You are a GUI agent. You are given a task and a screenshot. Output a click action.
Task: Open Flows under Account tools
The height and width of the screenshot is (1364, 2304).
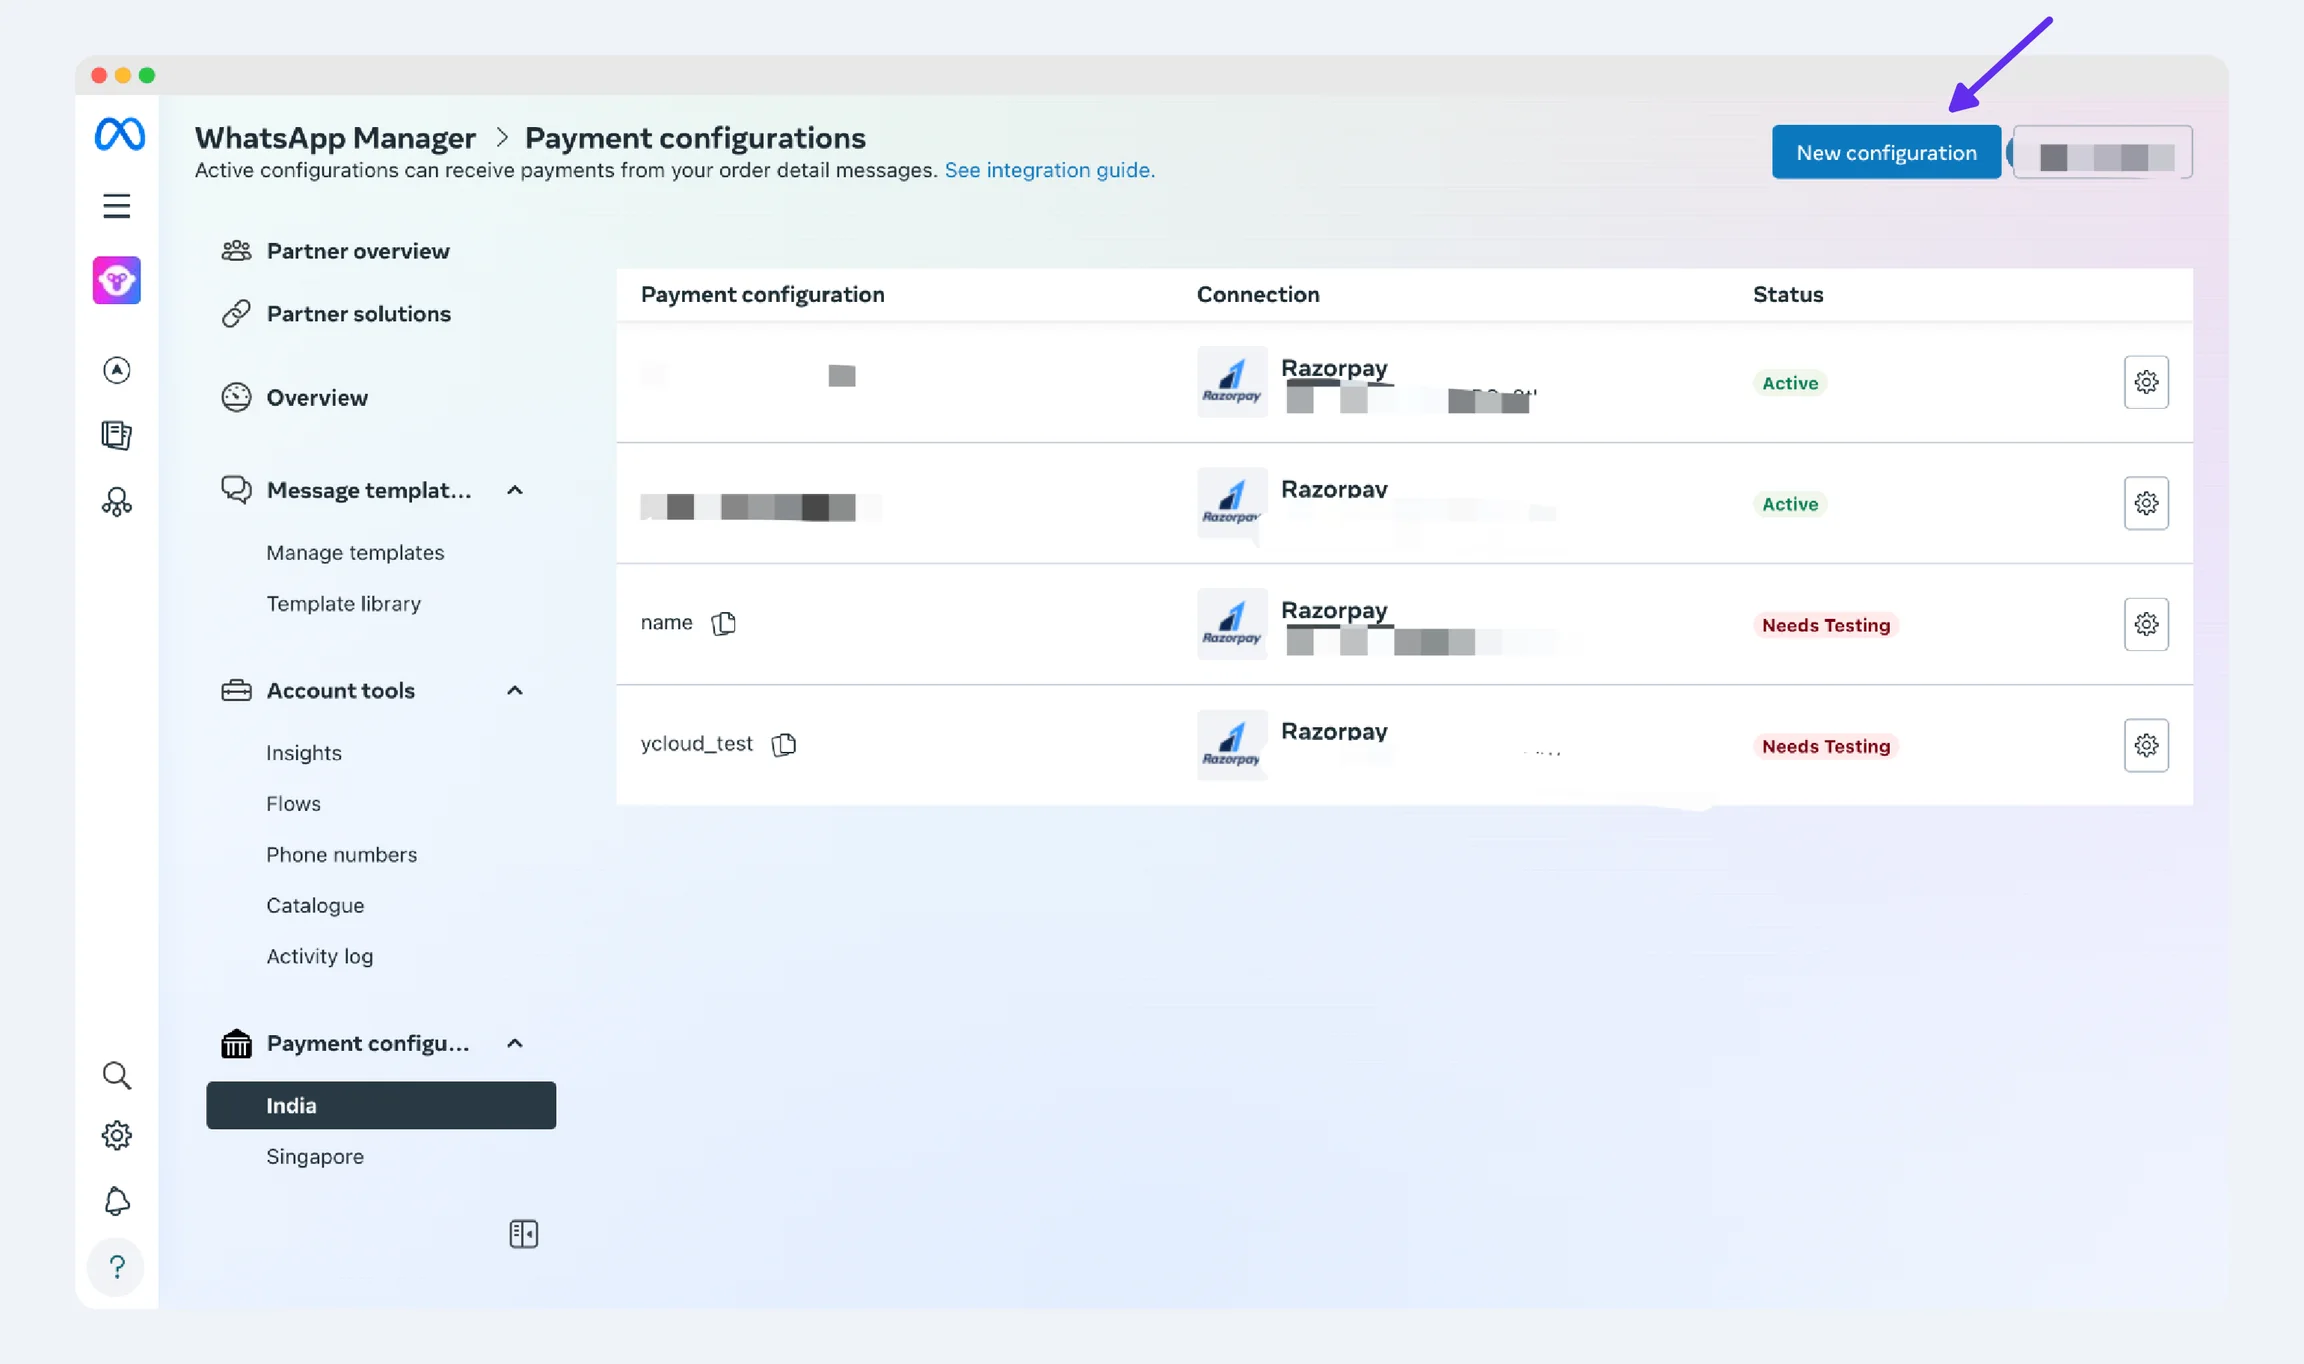tap(293, 803)
